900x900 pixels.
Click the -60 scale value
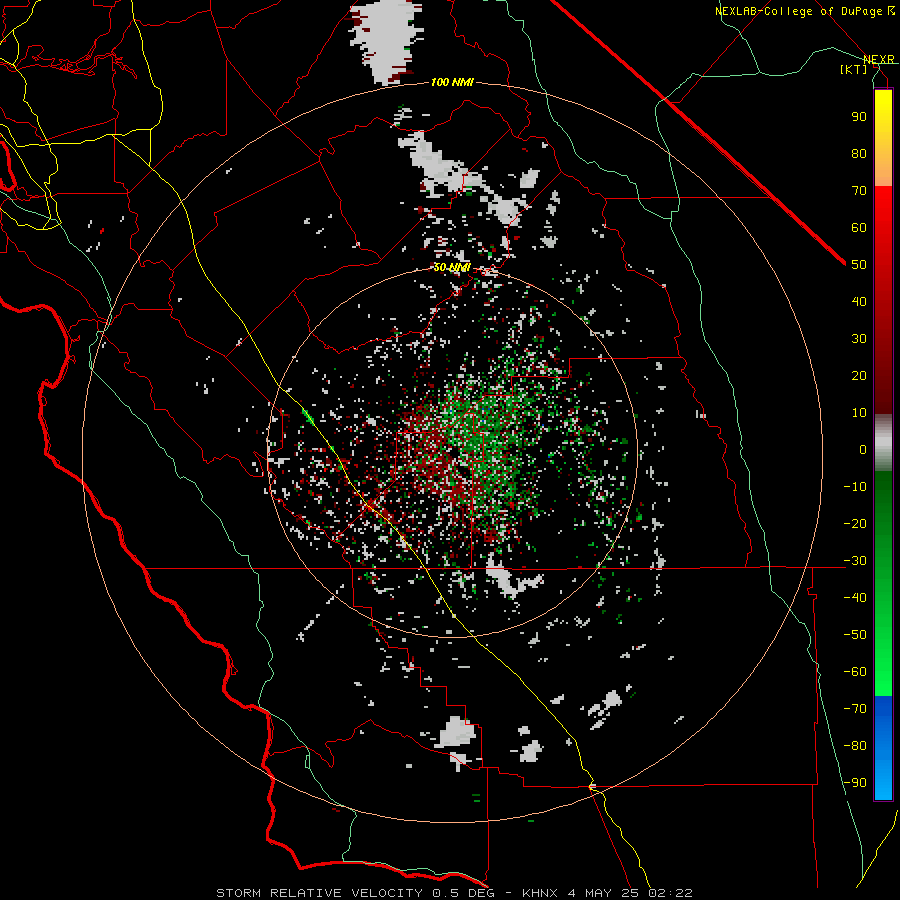point(855,672)
